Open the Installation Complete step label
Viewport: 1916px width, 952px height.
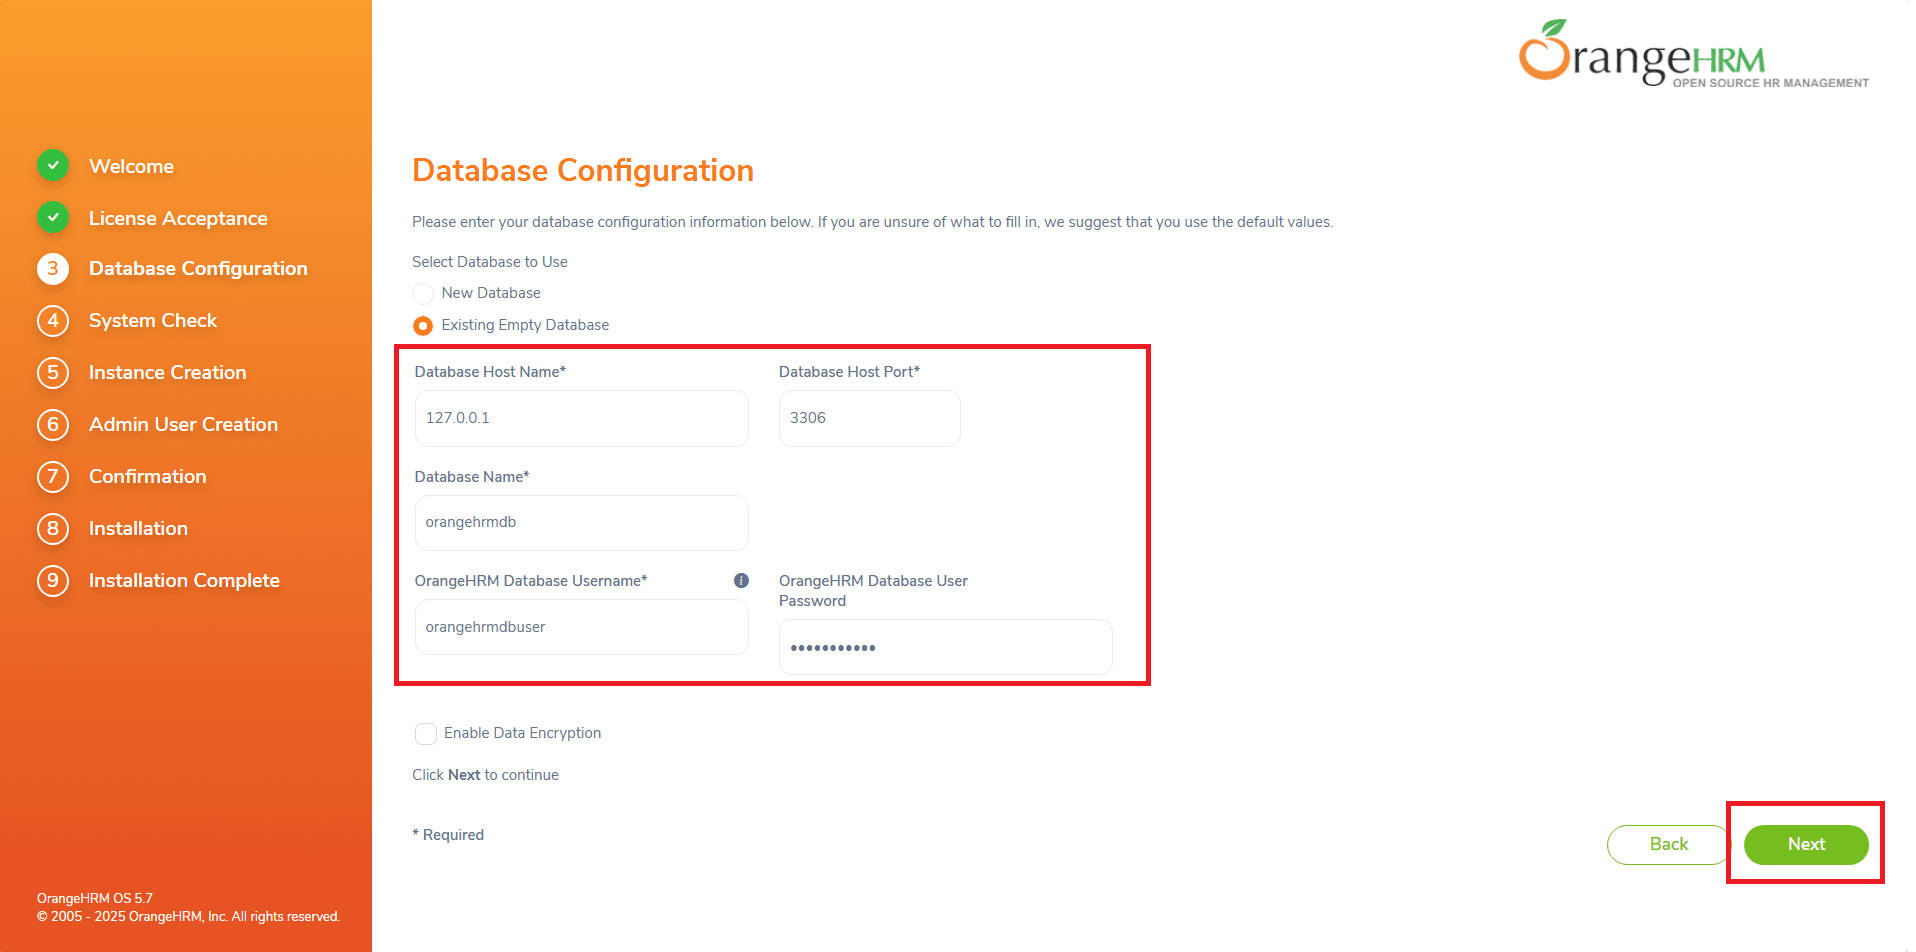(184, 581)
